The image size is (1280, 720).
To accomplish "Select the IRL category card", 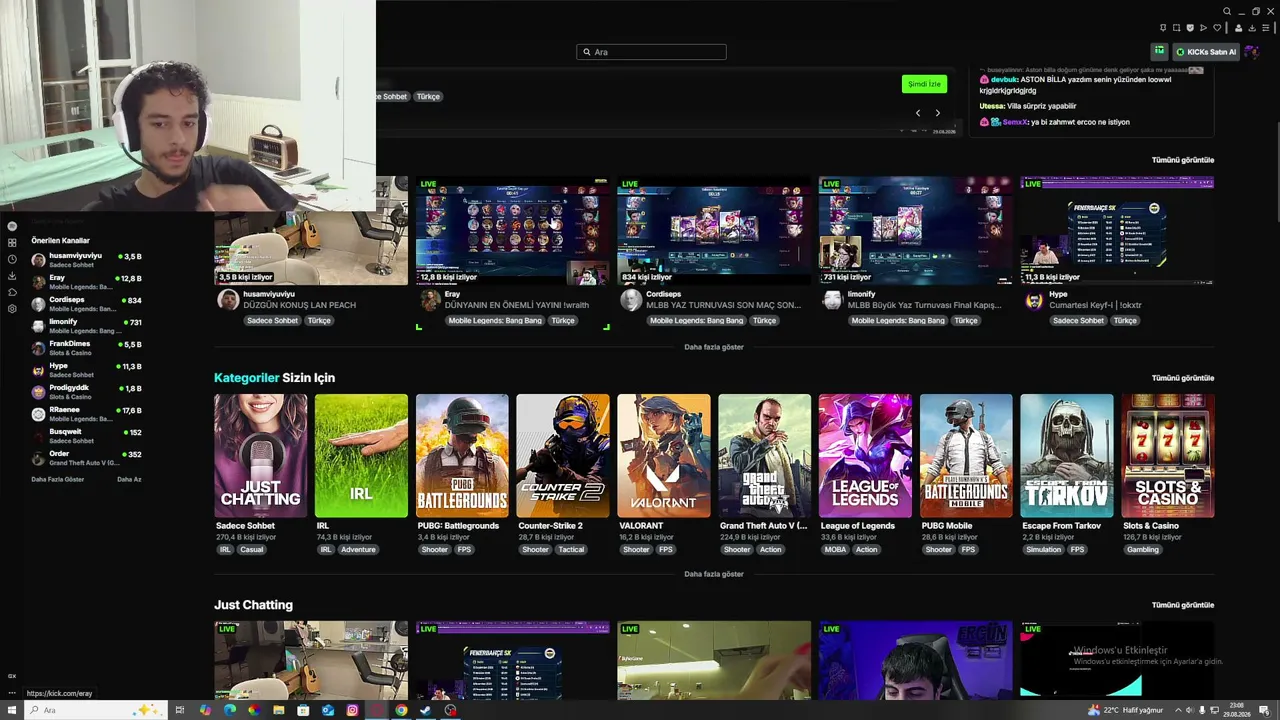I will point(361,456).
